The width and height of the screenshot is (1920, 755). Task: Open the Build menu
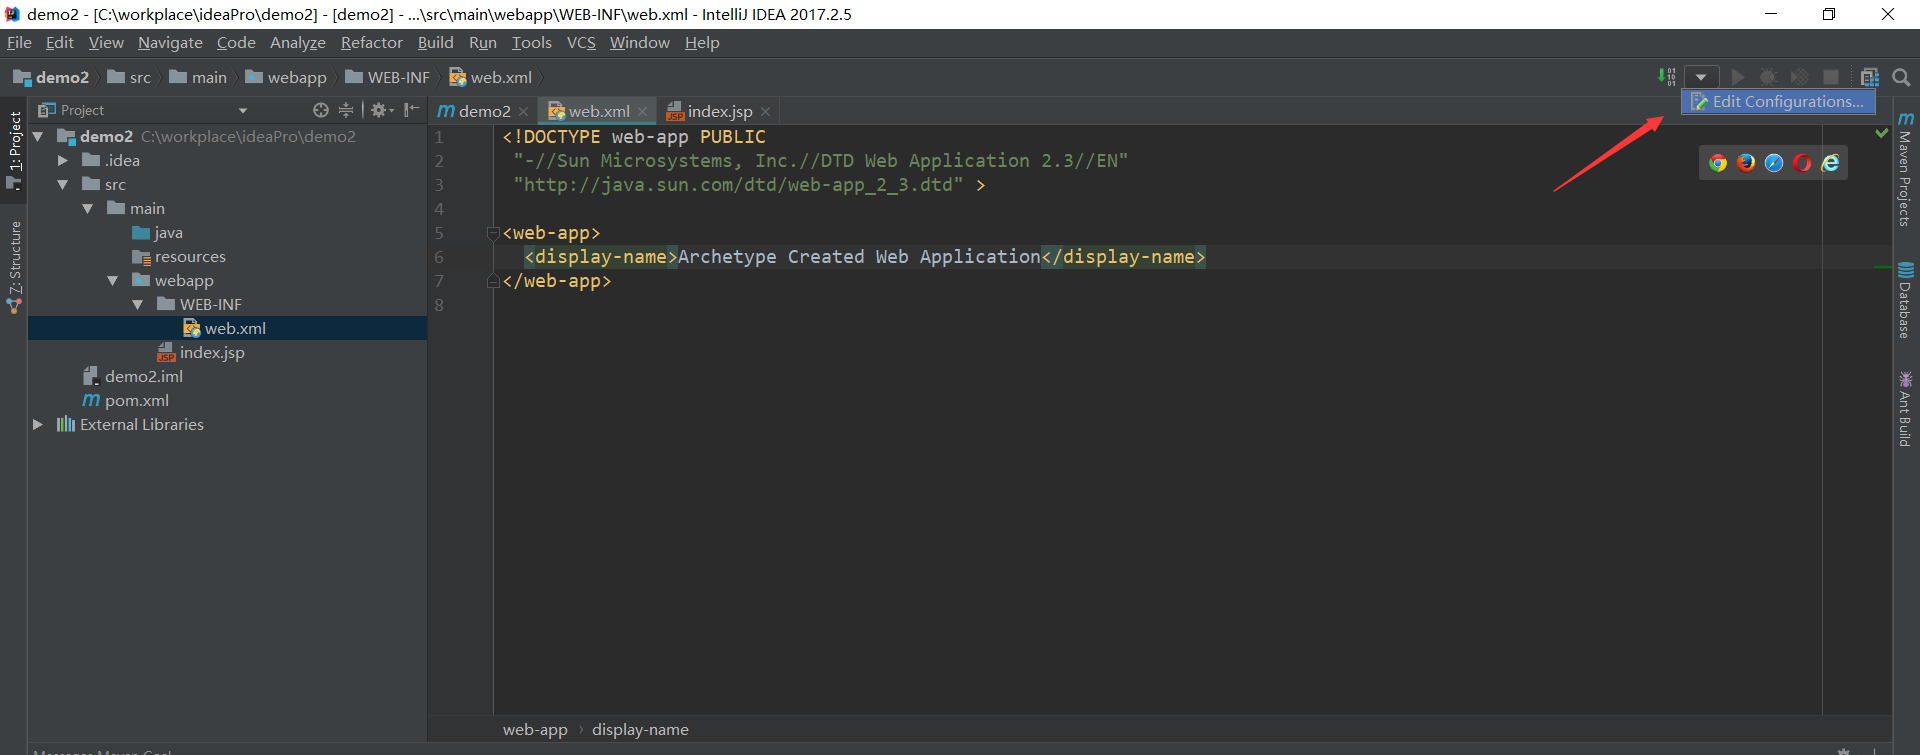point(436,42)
